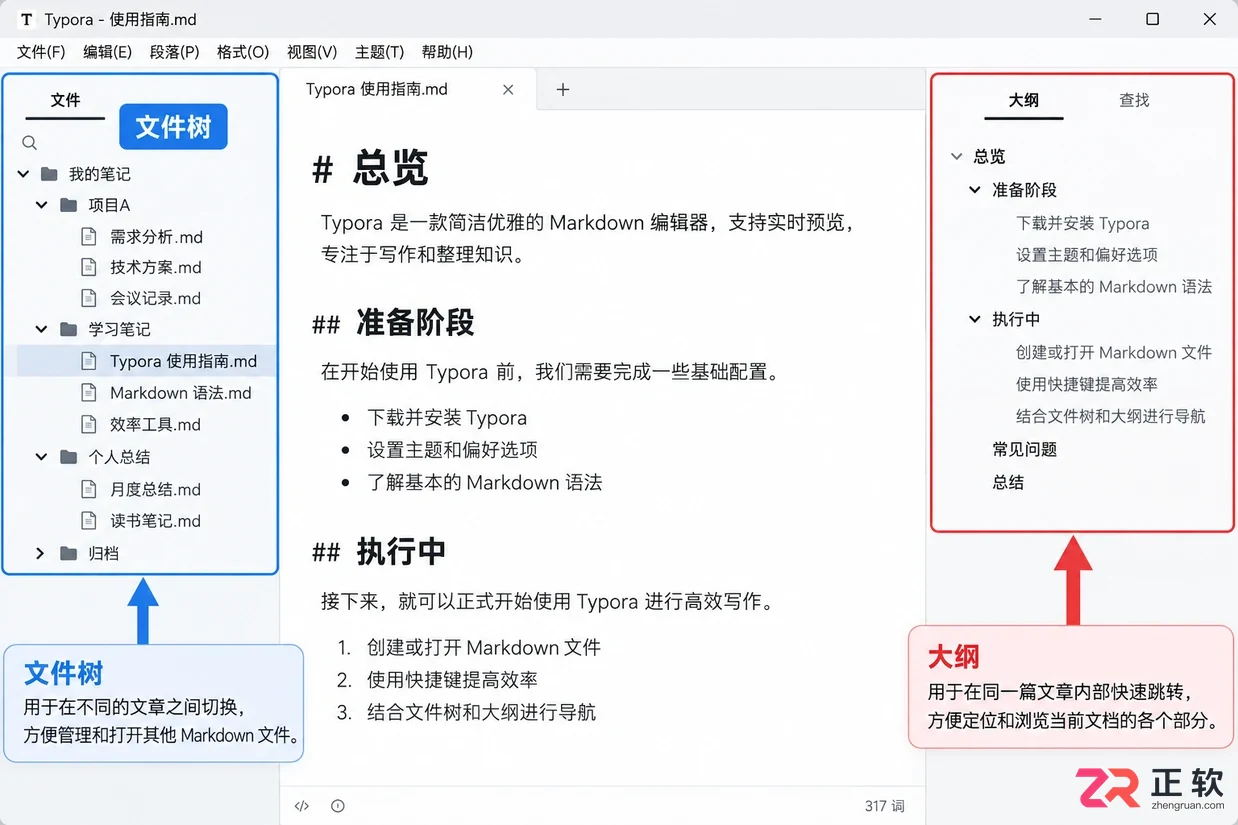Jump to 使用快捷键提高效率 in outline

coord(1087,384)
